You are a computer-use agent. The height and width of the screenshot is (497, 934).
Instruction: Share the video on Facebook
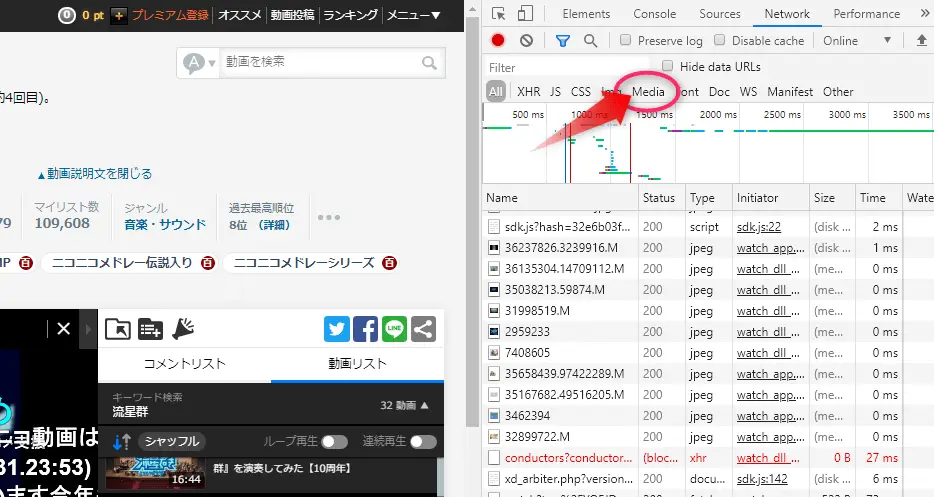click(365, 329)
